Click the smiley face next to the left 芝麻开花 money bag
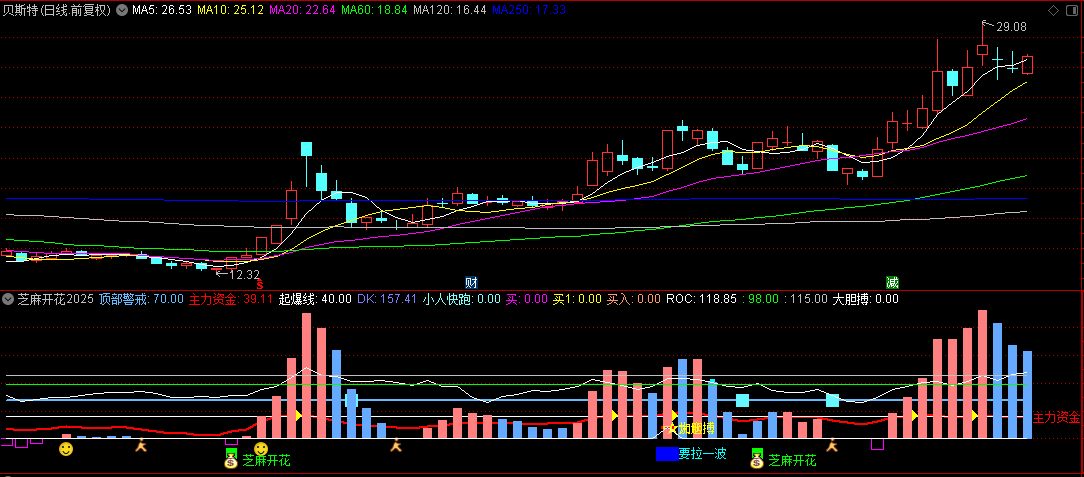The width and height of the screenshot is (1084, 477). (x=261, y=449)
